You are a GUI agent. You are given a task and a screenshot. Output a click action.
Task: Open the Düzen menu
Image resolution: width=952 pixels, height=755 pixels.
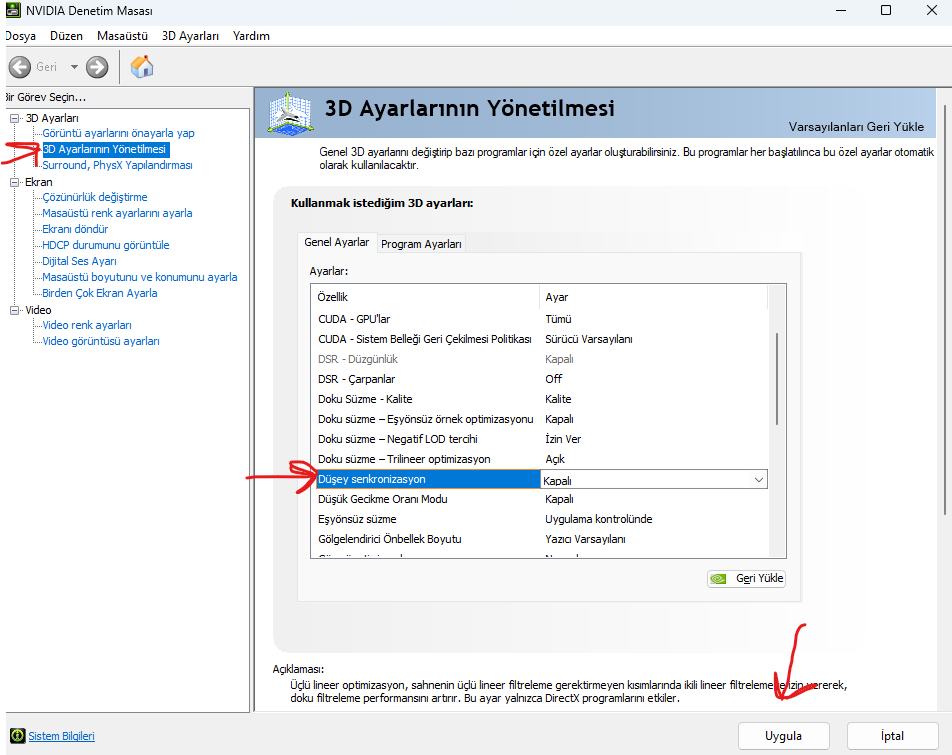coord(66,36)
